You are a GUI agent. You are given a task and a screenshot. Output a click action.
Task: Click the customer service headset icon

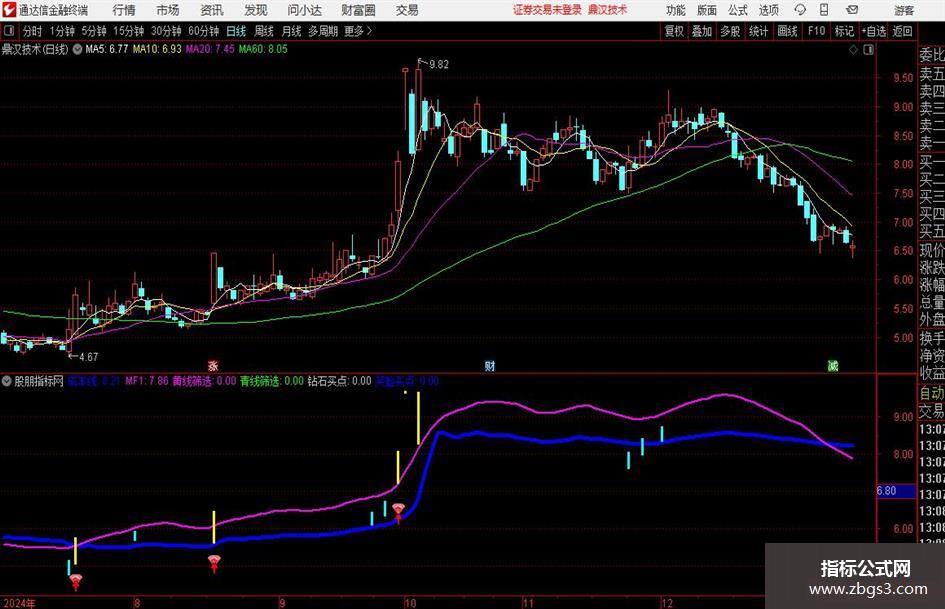point(800,10)
